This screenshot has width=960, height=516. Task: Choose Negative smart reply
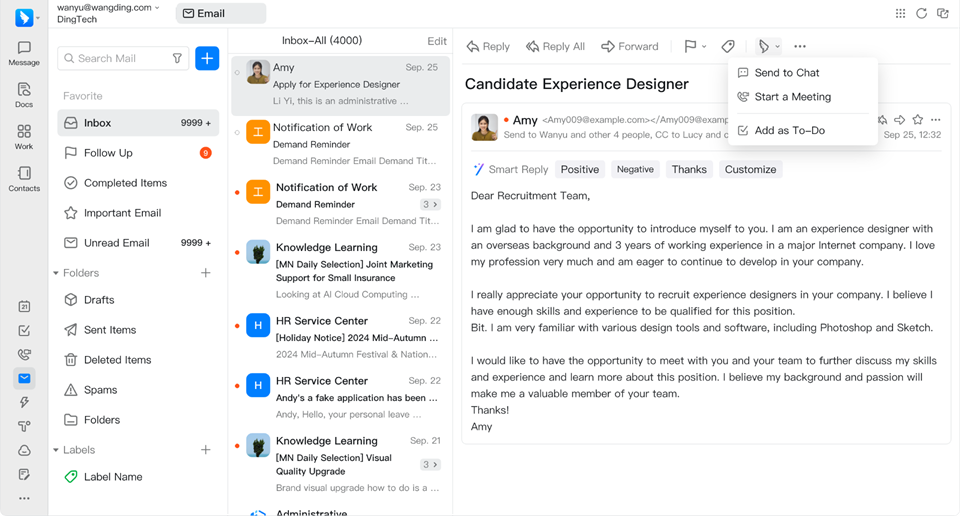tap(635, 170)
